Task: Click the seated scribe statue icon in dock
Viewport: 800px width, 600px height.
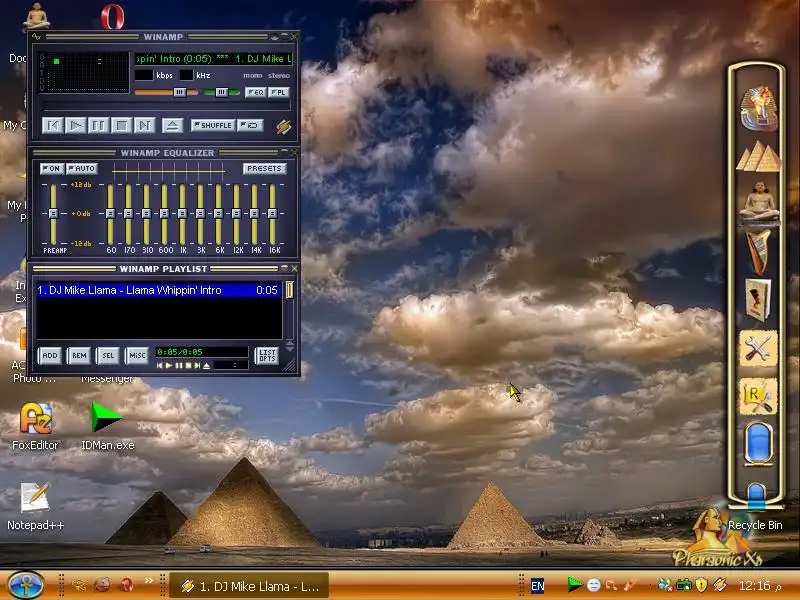Action: pos(760,202)
